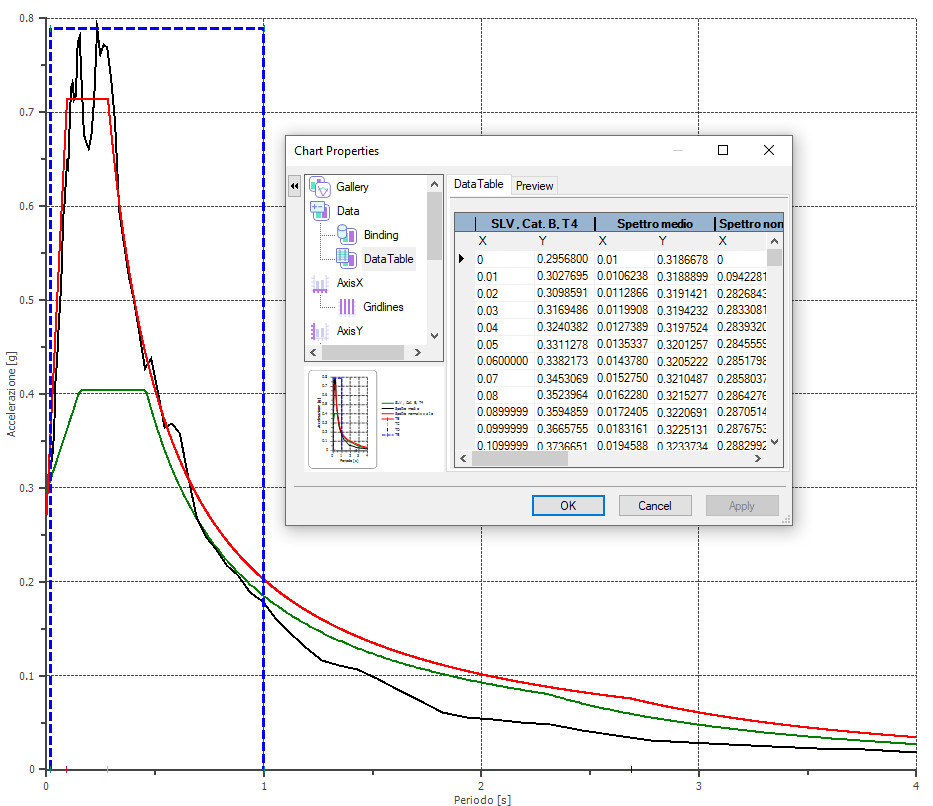The image size is (933, 806).
Task: Click the 'SLV, Cat. B, T4' column header
Action: click(534, 224)
